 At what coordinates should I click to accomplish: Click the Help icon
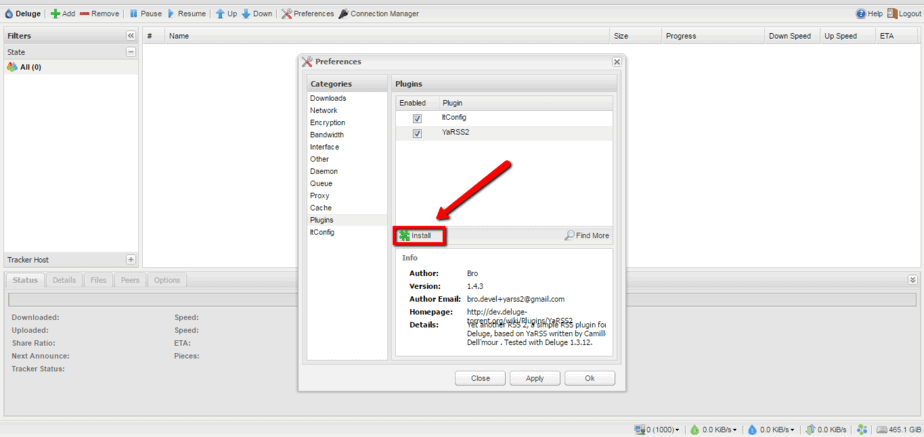coord(861,14)
